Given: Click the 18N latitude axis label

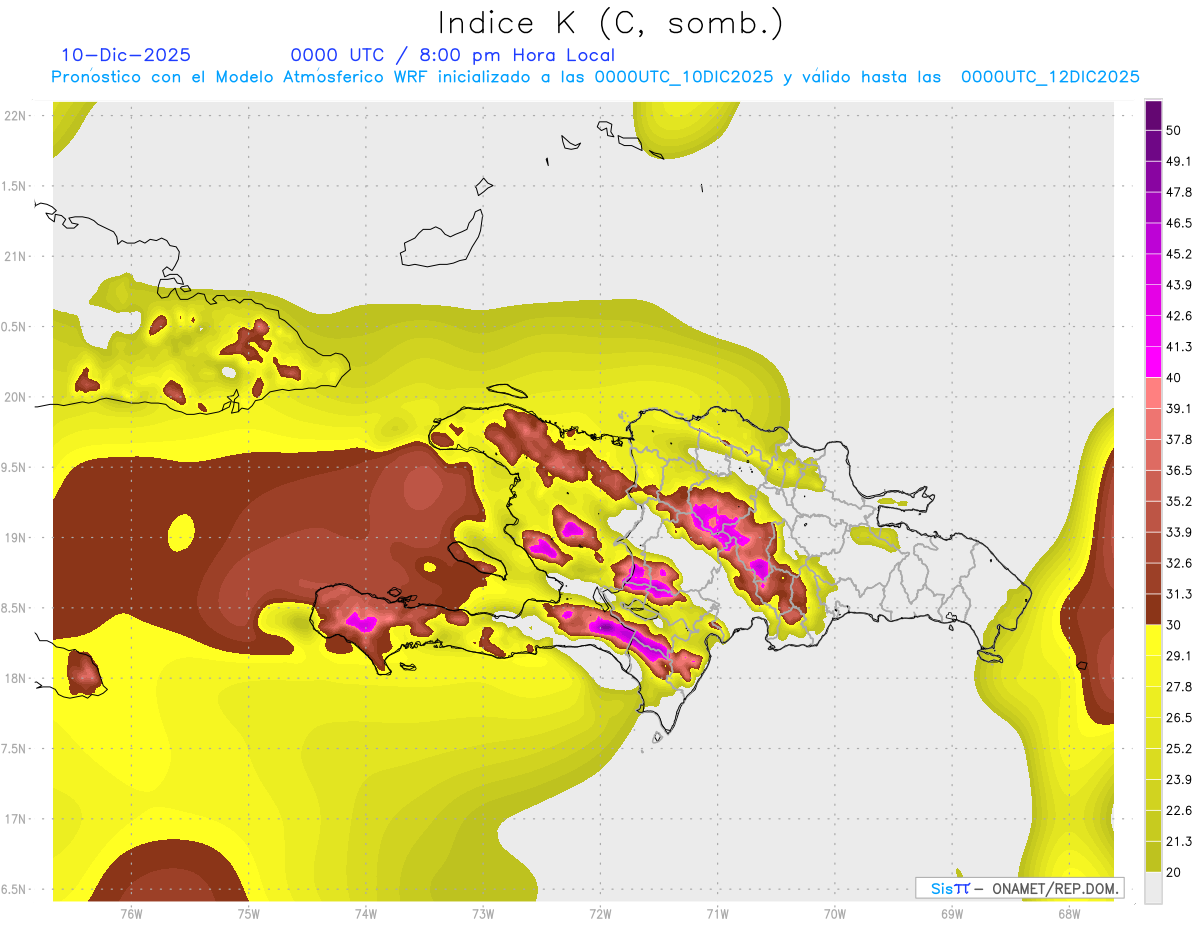Looking at the screenshot, I should (x=16, y=679).
